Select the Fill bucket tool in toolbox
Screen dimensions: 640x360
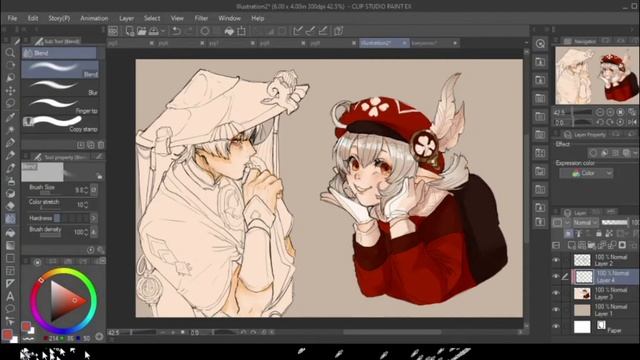tap(10, 232)
